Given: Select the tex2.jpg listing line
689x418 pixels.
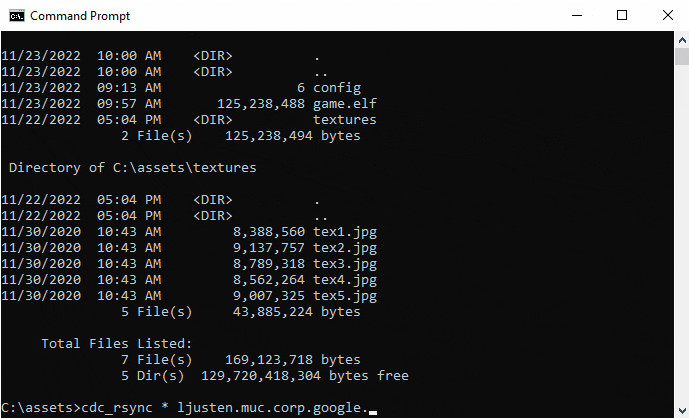Looking at the screenshot, I should point(190,248).
